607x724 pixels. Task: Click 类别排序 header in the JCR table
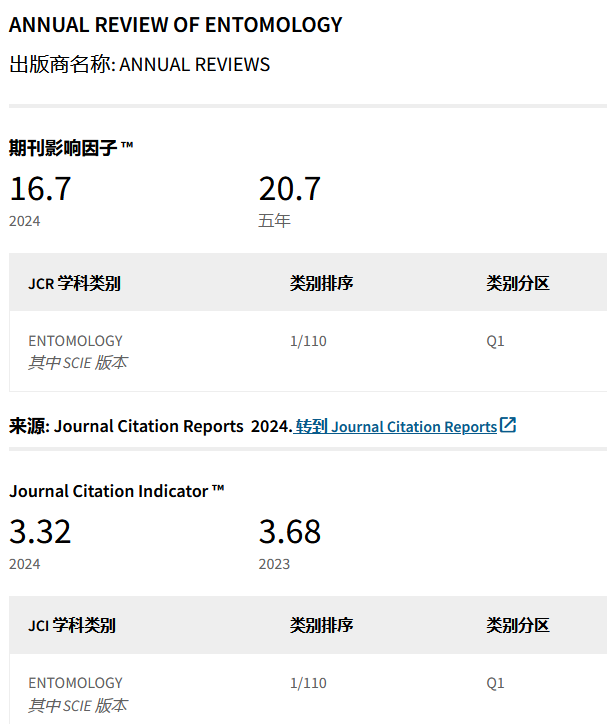[x=321, y=283]
